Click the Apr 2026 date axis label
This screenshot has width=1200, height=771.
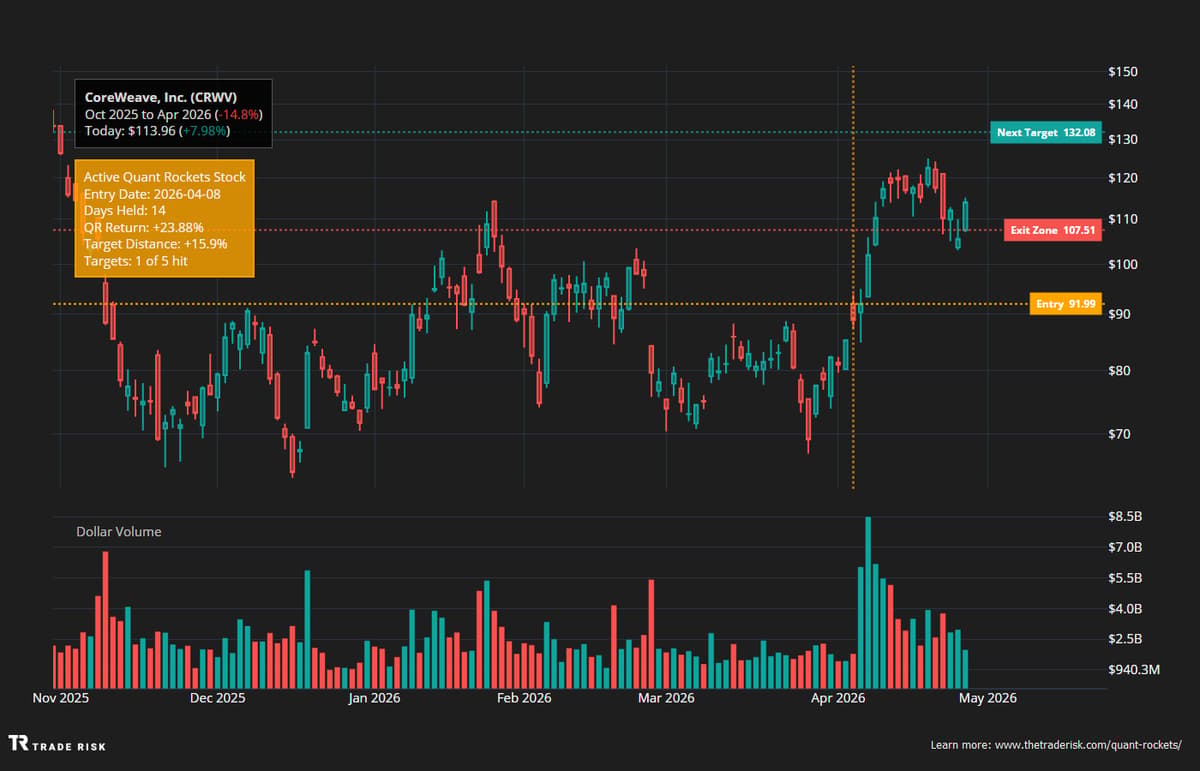click(x=838, y=698)
